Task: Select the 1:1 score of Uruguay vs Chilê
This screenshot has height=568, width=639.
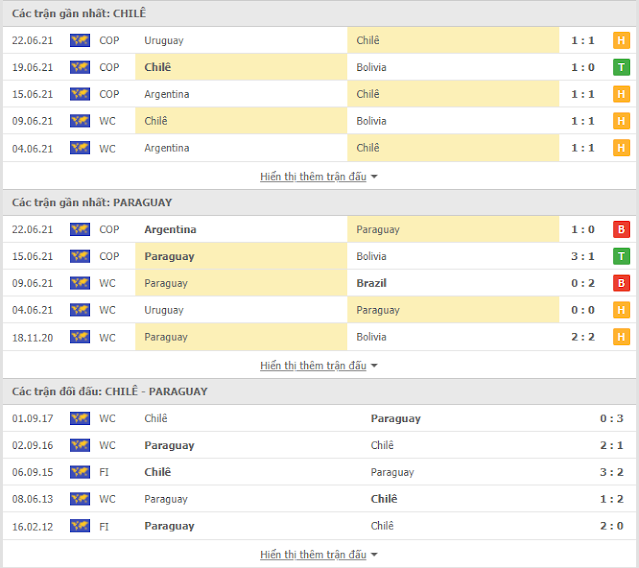Action: [x=583, y=40]
